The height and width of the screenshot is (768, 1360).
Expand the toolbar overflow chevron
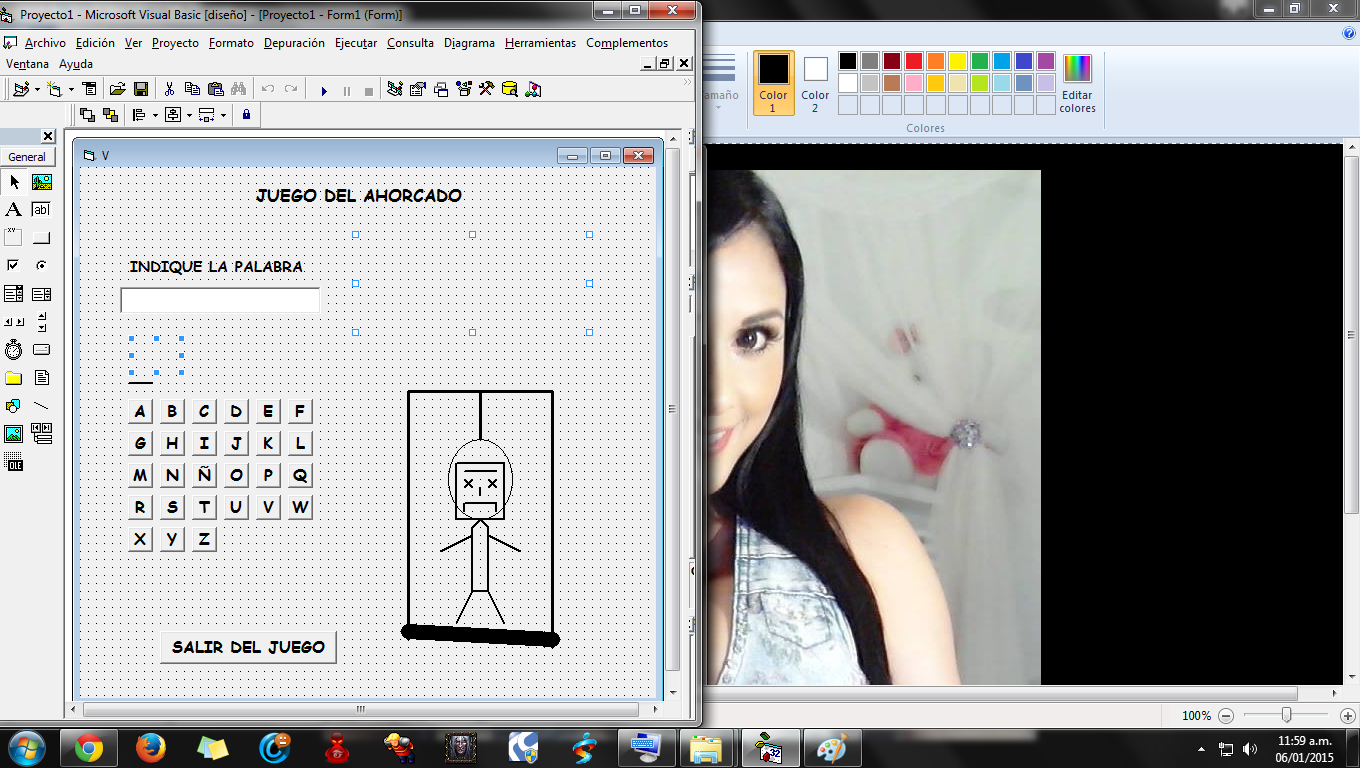(x=687, y=83)
